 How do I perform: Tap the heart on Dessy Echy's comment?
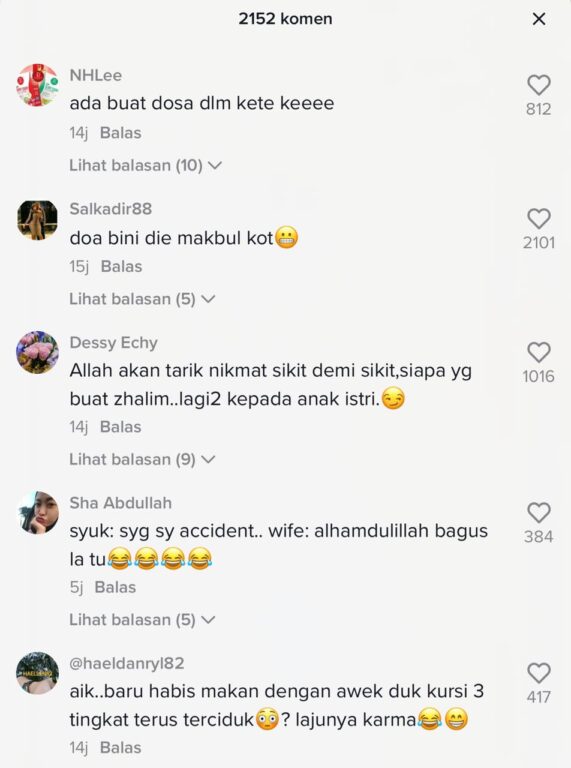point(539,353)
